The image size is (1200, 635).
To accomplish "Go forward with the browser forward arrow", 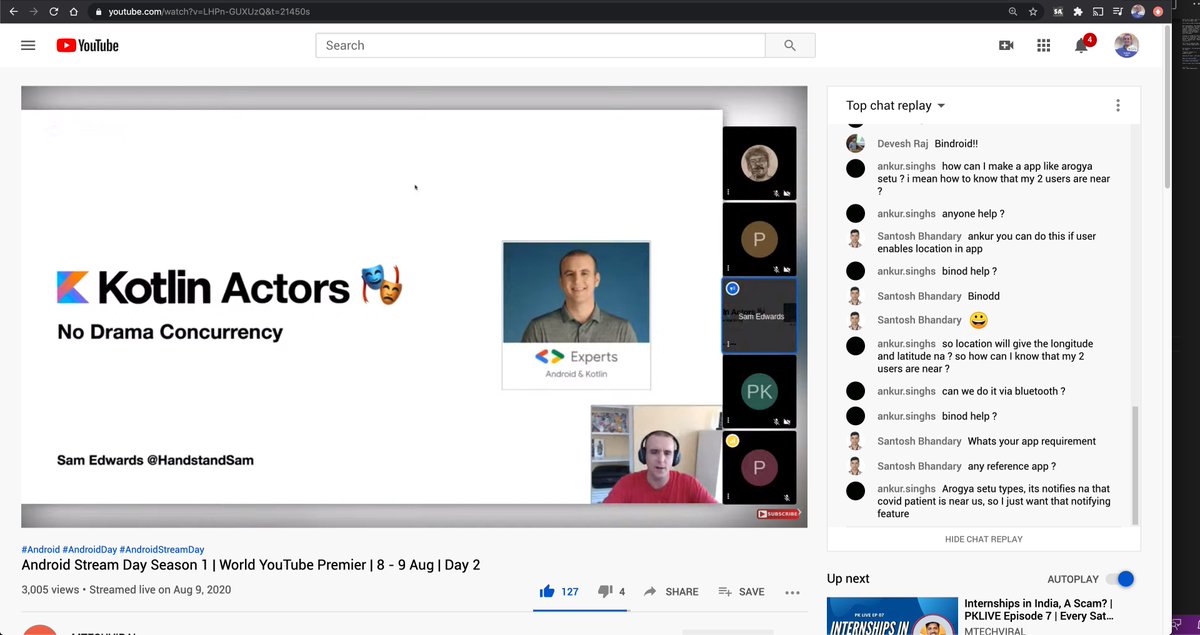I will (33, 12).
